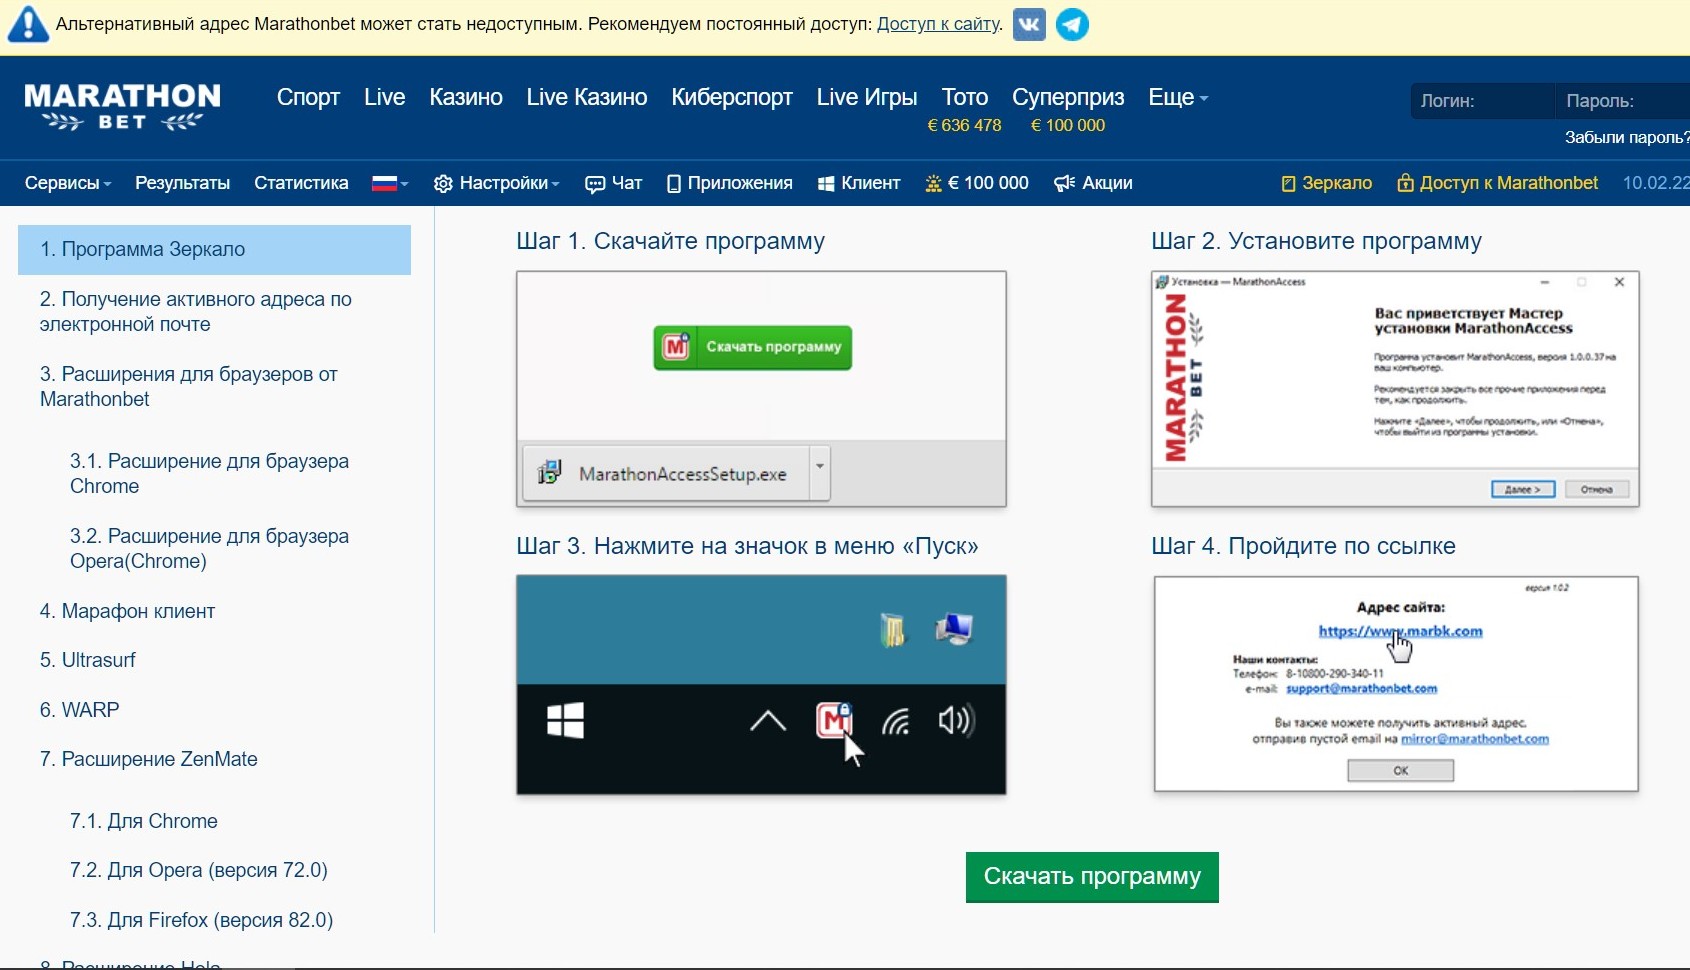Select sidebar item 5. Ultrasurf
This screenshot has width=1690, height=970.
click(88, 660)
